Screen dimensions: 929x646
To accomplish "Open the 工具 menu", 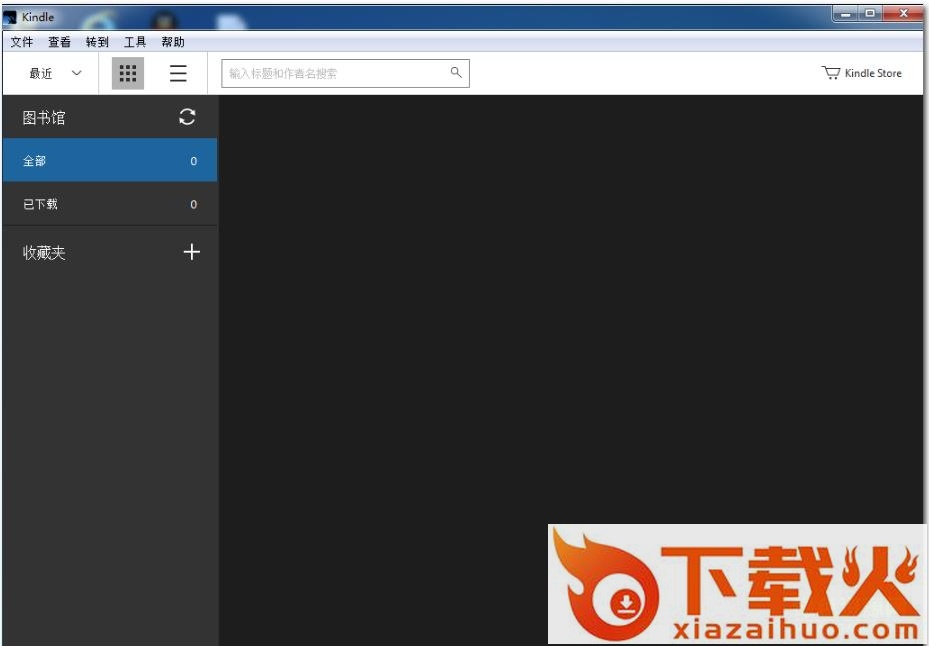I will pos(135,42).
